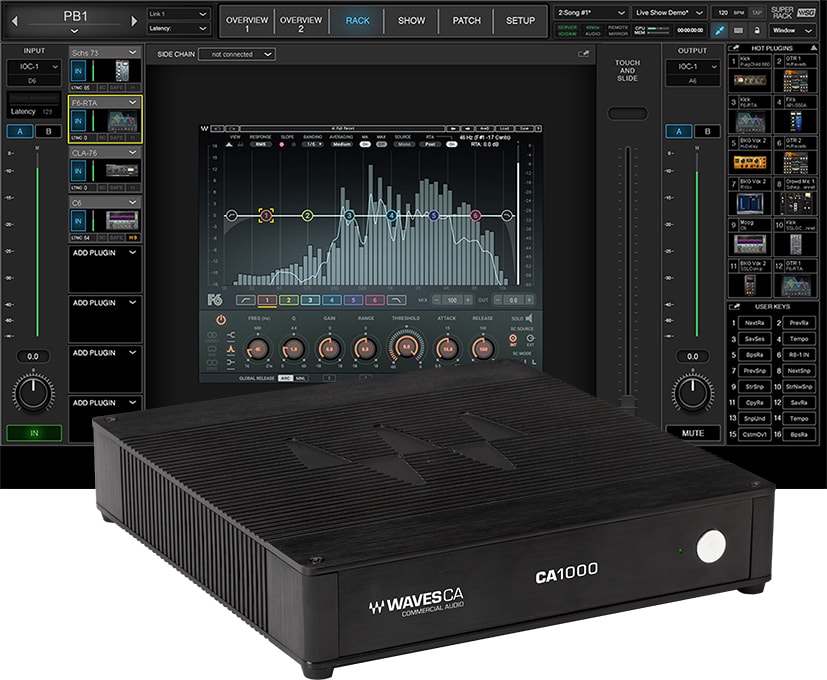This screenshot has height=680, width=827.
Task: Go to previous rack with left arrow
Action: click(x=15, y=21)
